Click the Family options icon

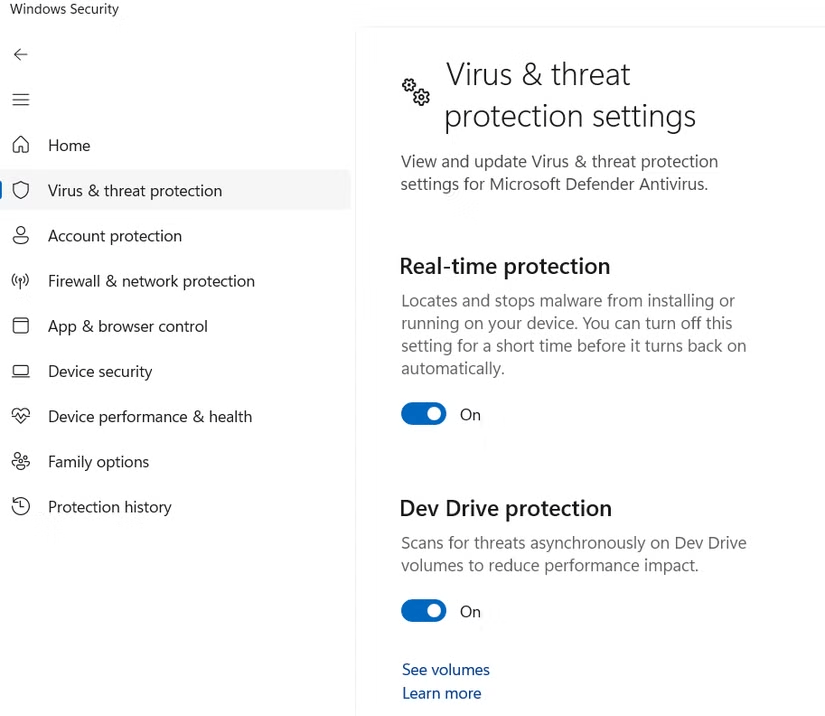point(20,461)
